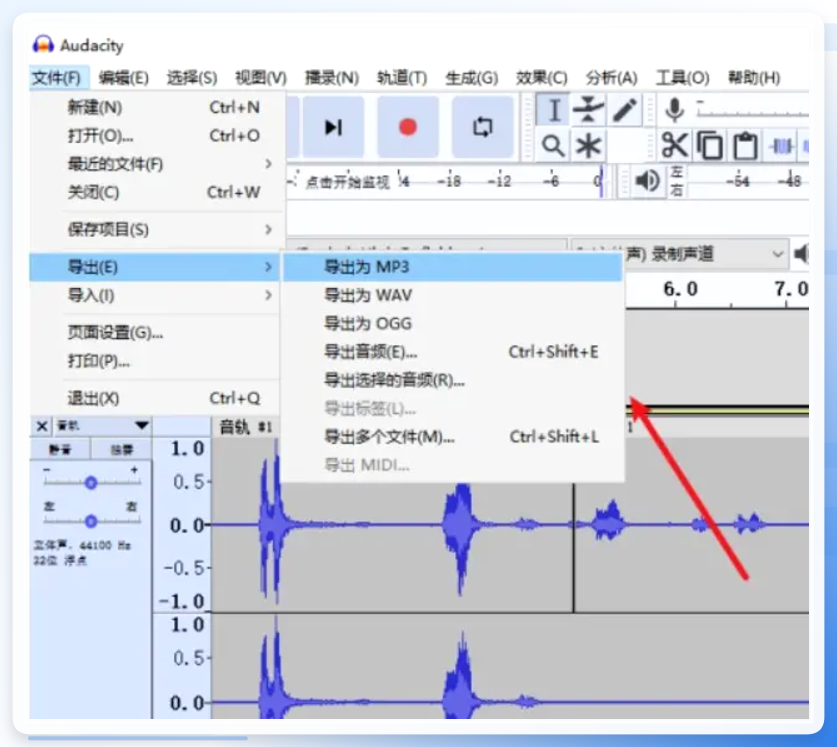Click the Skip to End transport button
The width and height of the screenshot is (837, 747).
point(333,127)
